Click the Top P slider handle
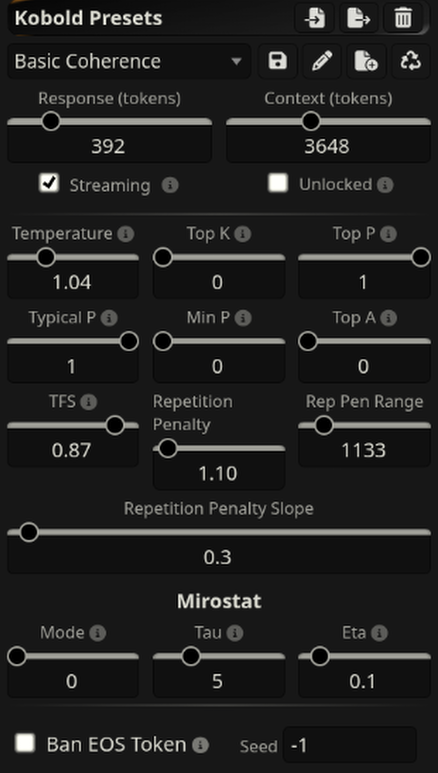 (x=421, y=257)
